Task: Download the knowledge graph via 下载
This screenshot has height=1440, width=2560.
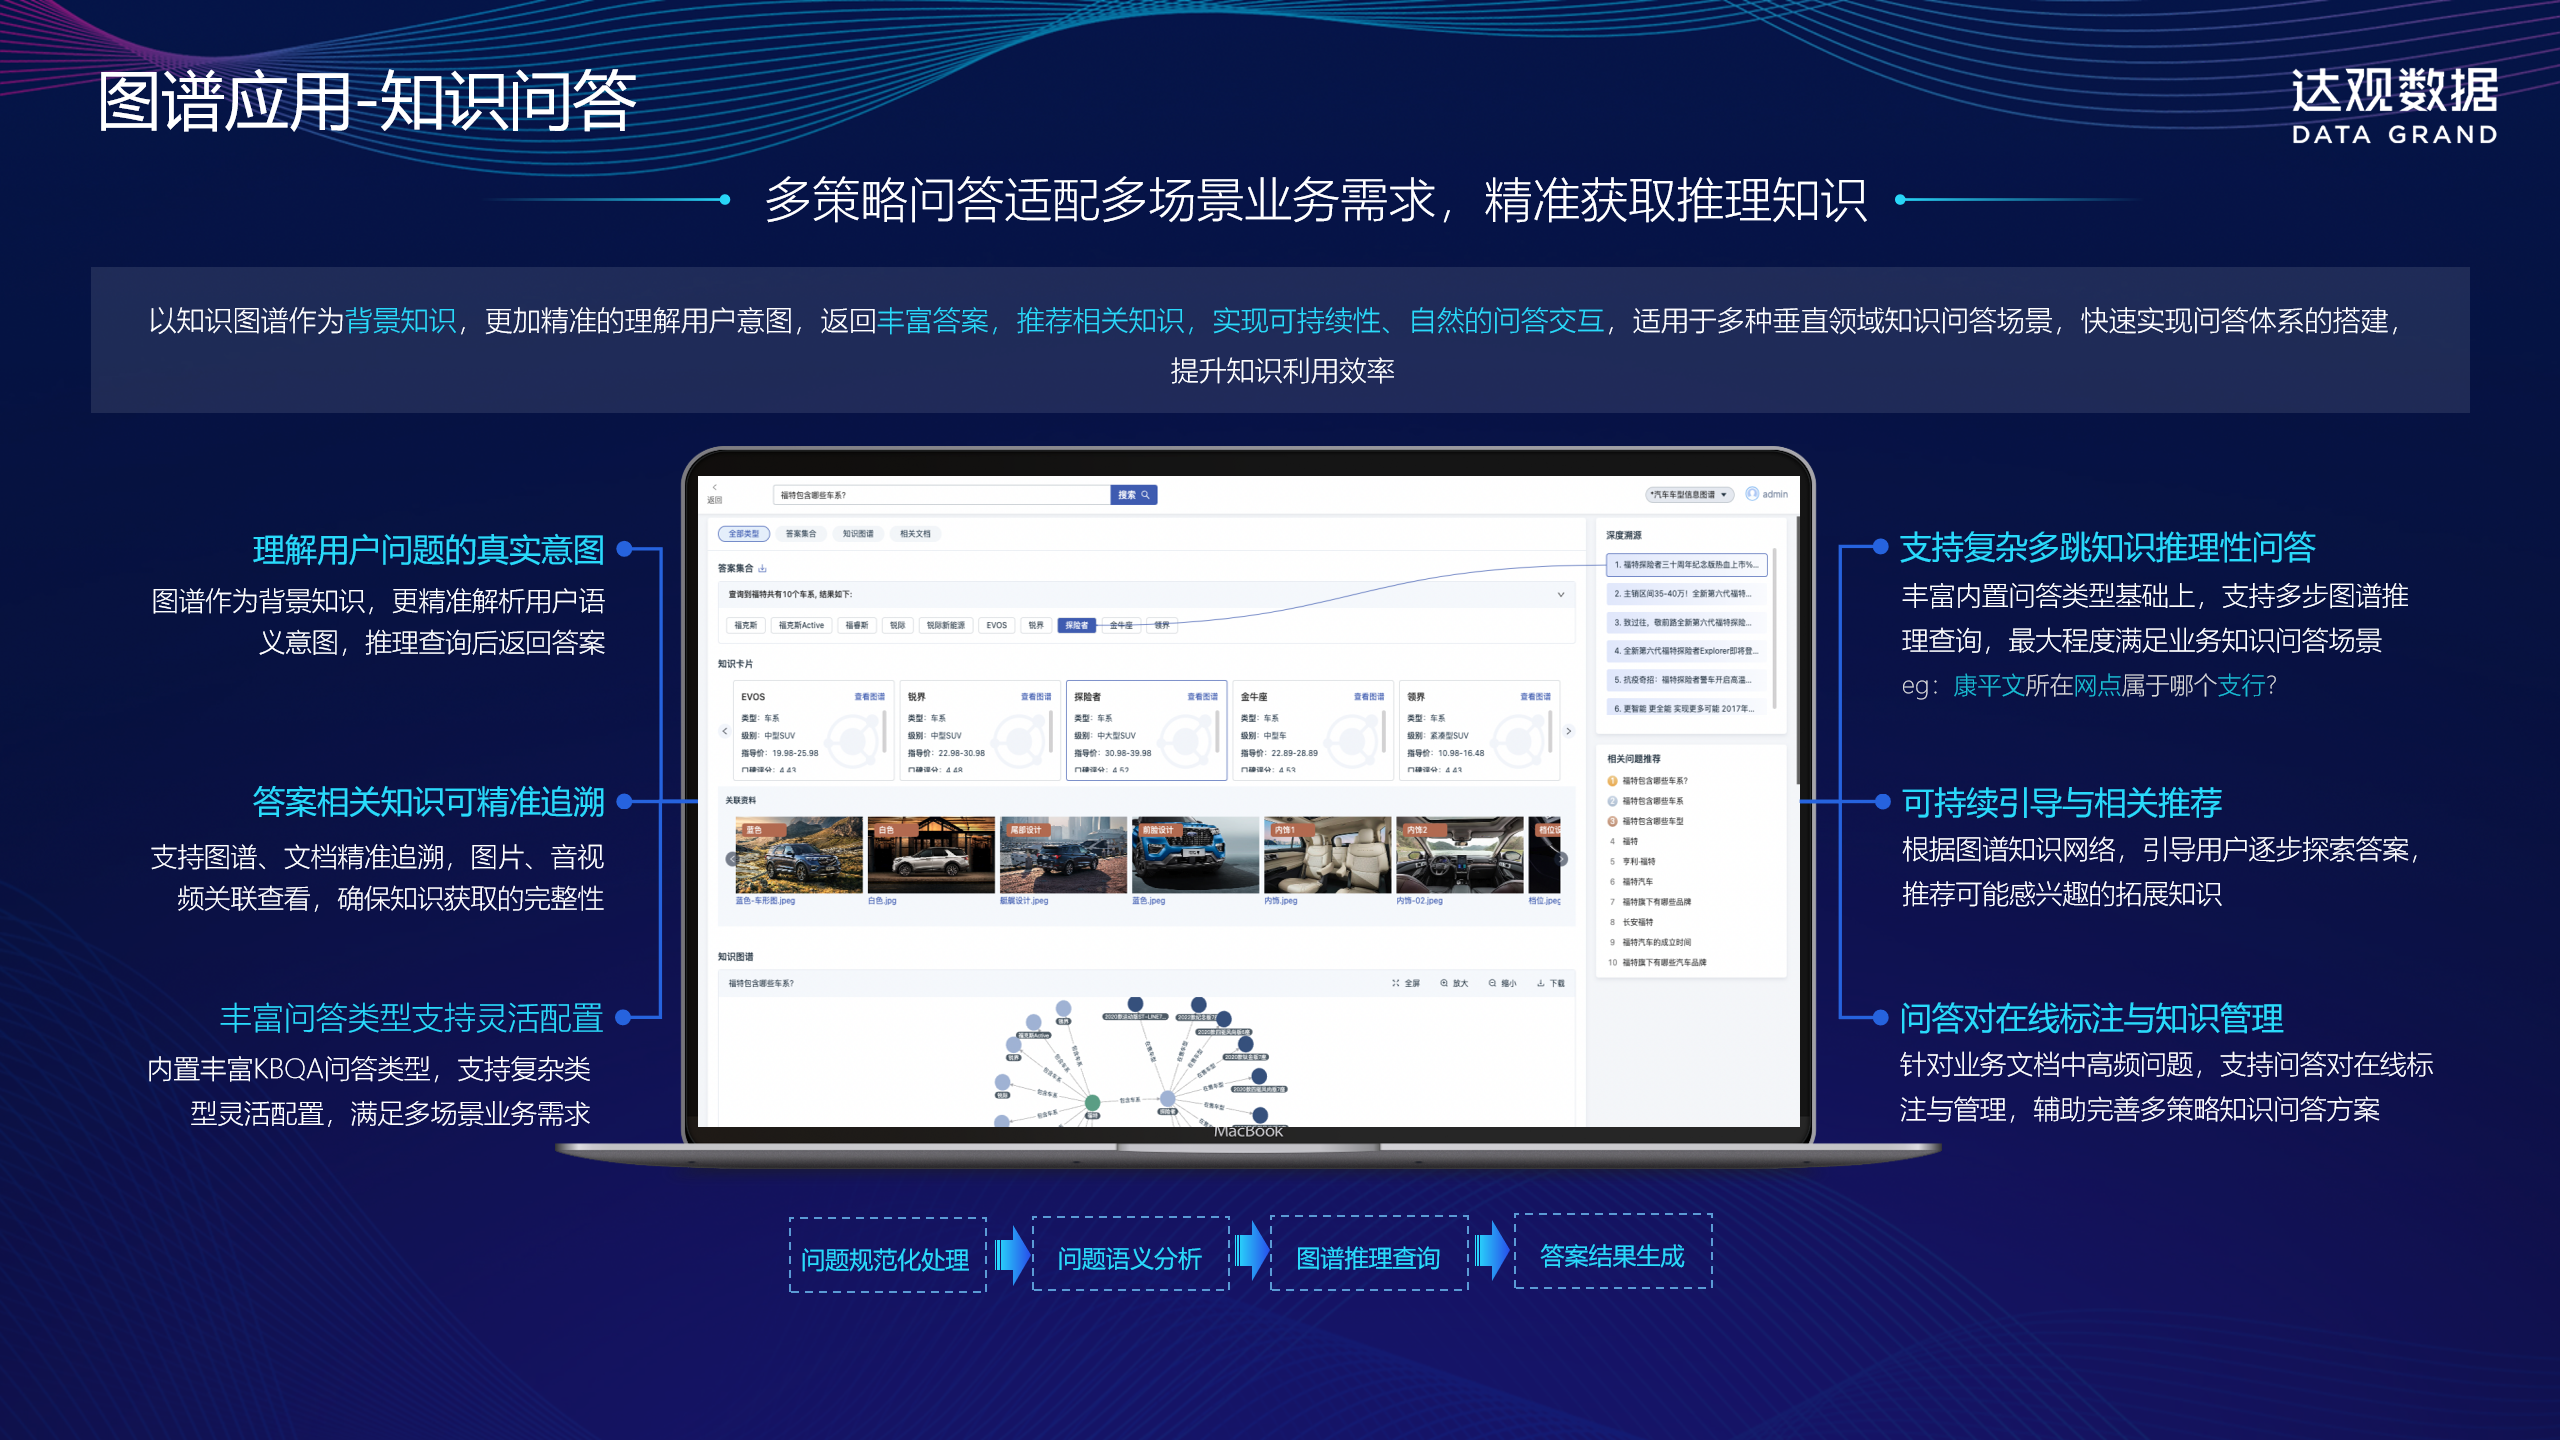Action: click(1550, 983)
